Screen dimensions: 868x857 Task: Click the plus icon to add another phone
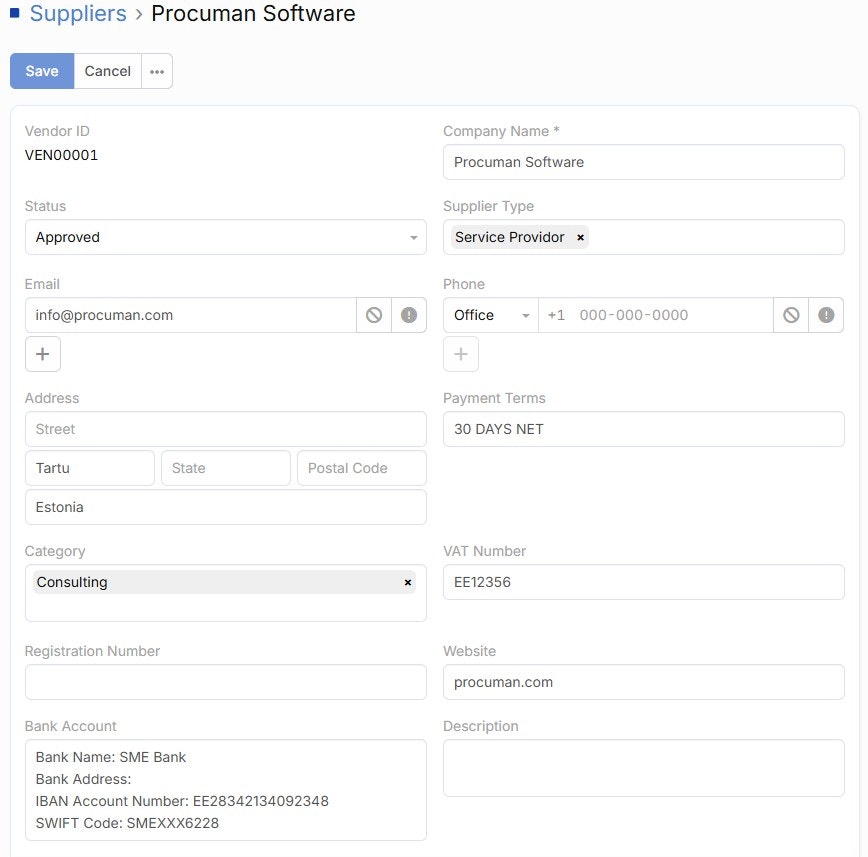460,353
